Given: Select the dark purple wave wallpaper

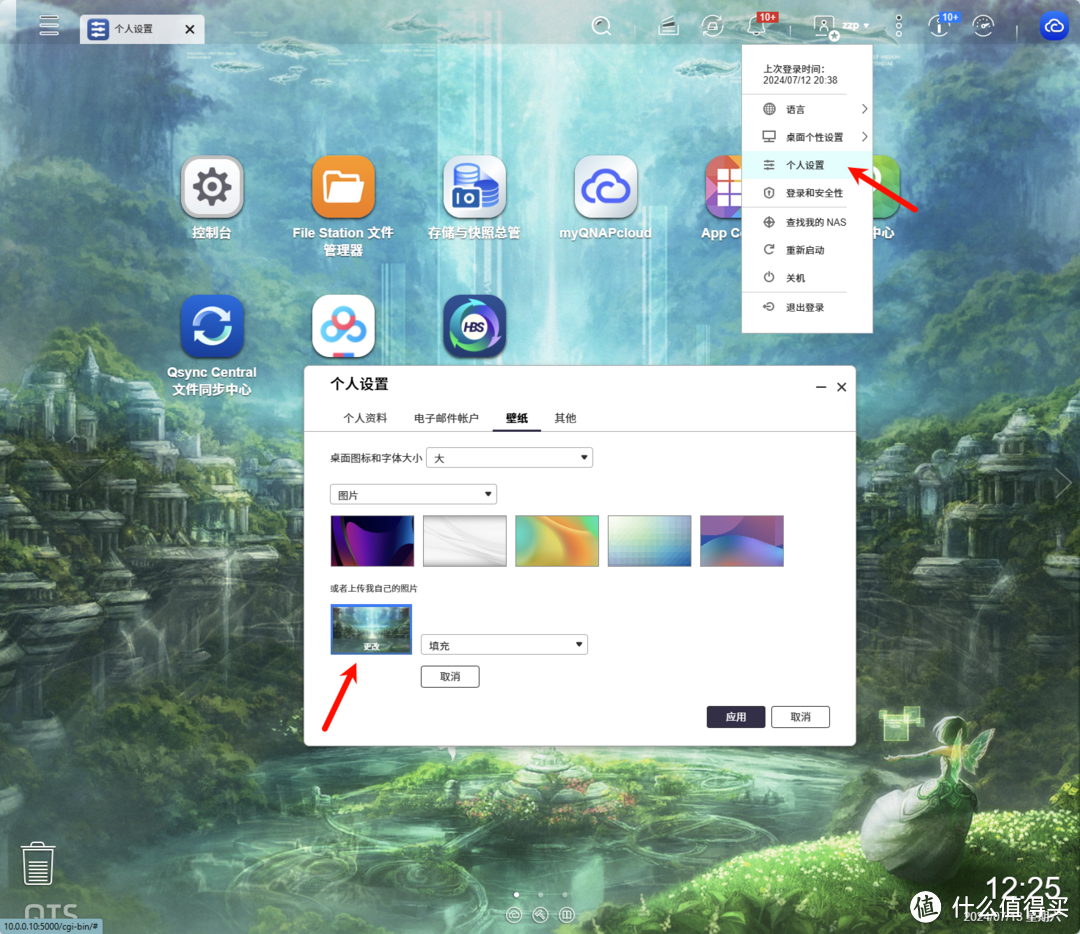Looking at the screenshot, I should (x=372, y=541).
